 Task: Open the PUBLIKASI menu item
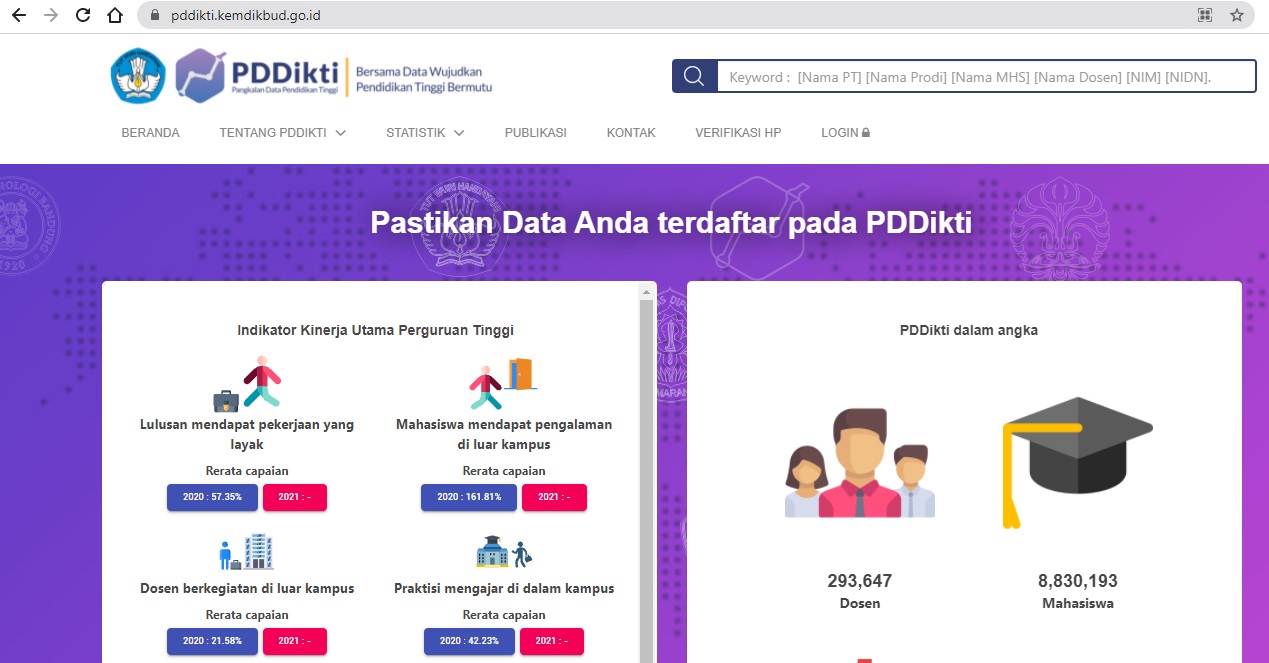[x=535, y=133]
